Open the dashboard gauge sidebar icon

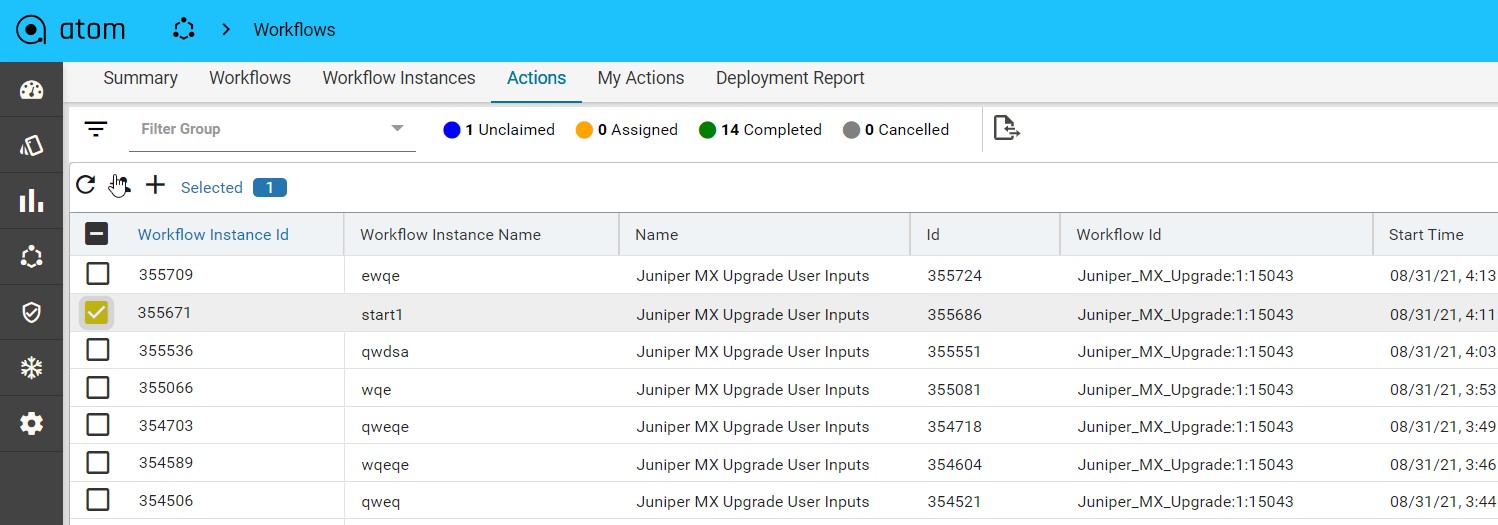(32, 91)
